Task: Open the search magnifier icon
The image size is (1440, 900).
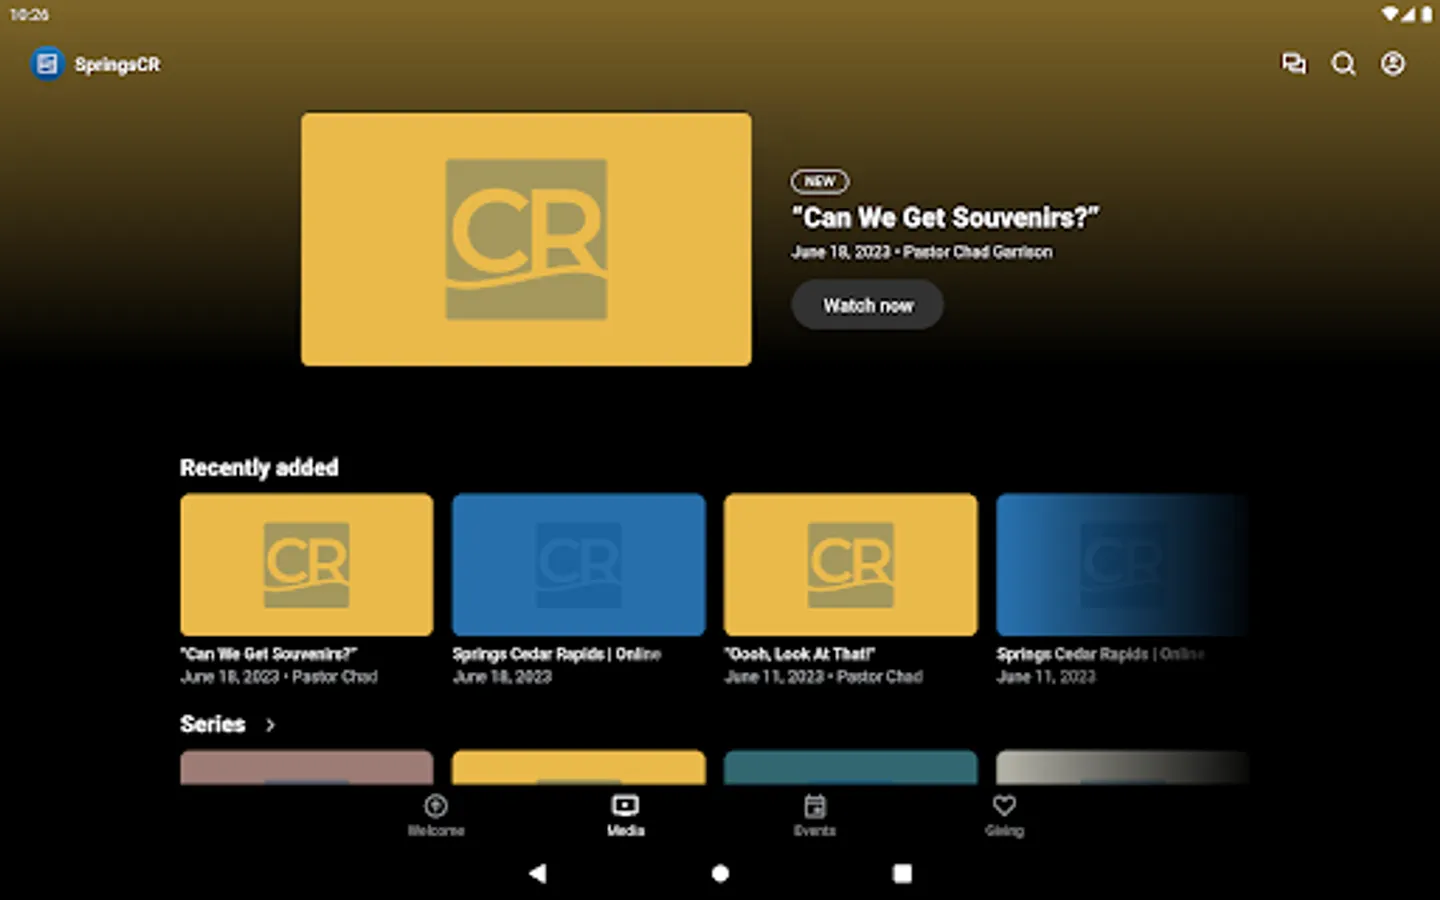Action: pyautogui.click(x=1343, y=64)
